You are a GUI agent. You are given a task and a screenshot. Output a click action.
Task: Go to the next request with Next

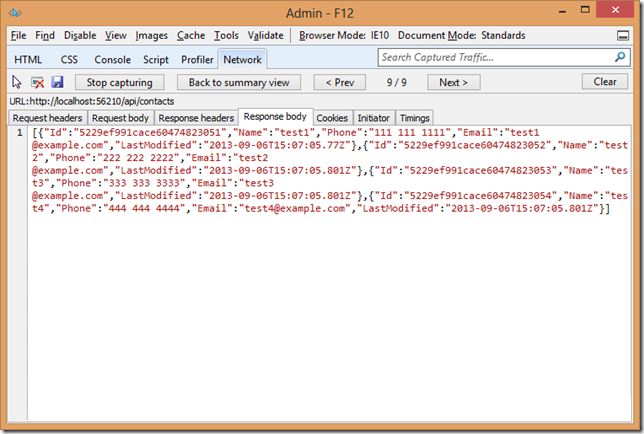(453, 82)
